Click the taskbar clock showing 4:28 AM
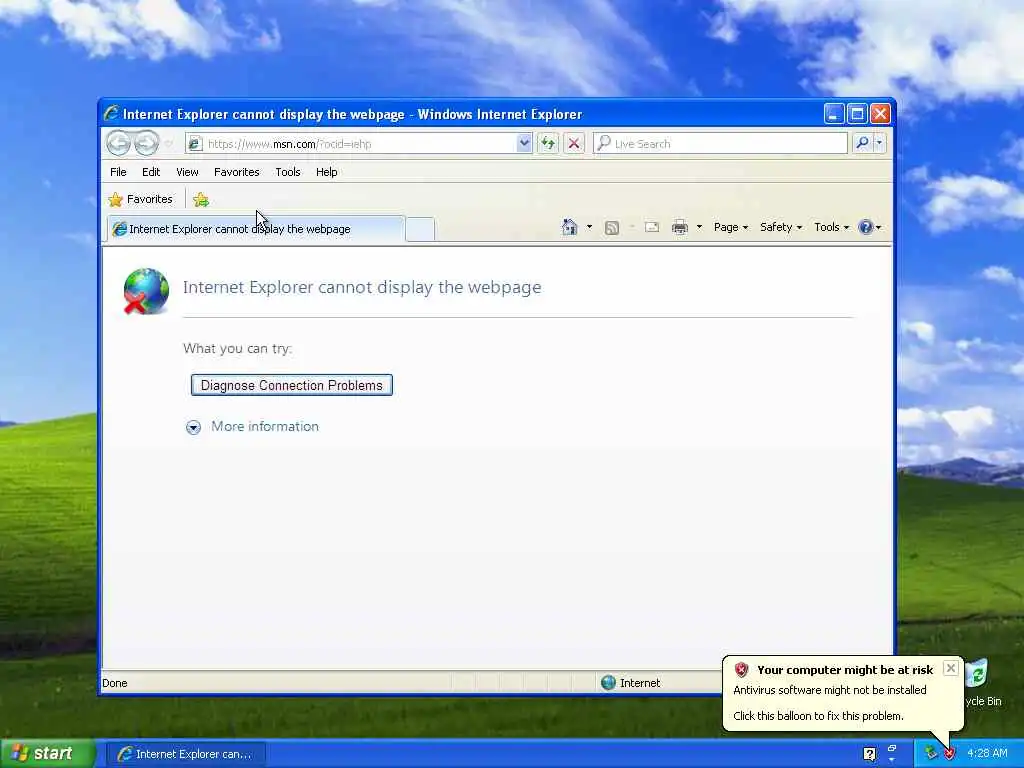 tap(987, 753)
